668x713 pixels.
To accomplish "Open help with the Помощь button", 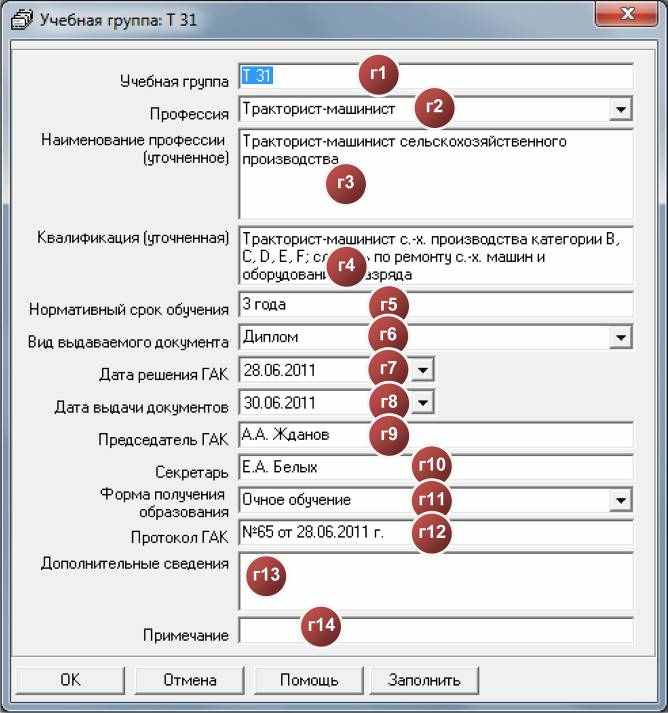I will [x=309, y=680].
